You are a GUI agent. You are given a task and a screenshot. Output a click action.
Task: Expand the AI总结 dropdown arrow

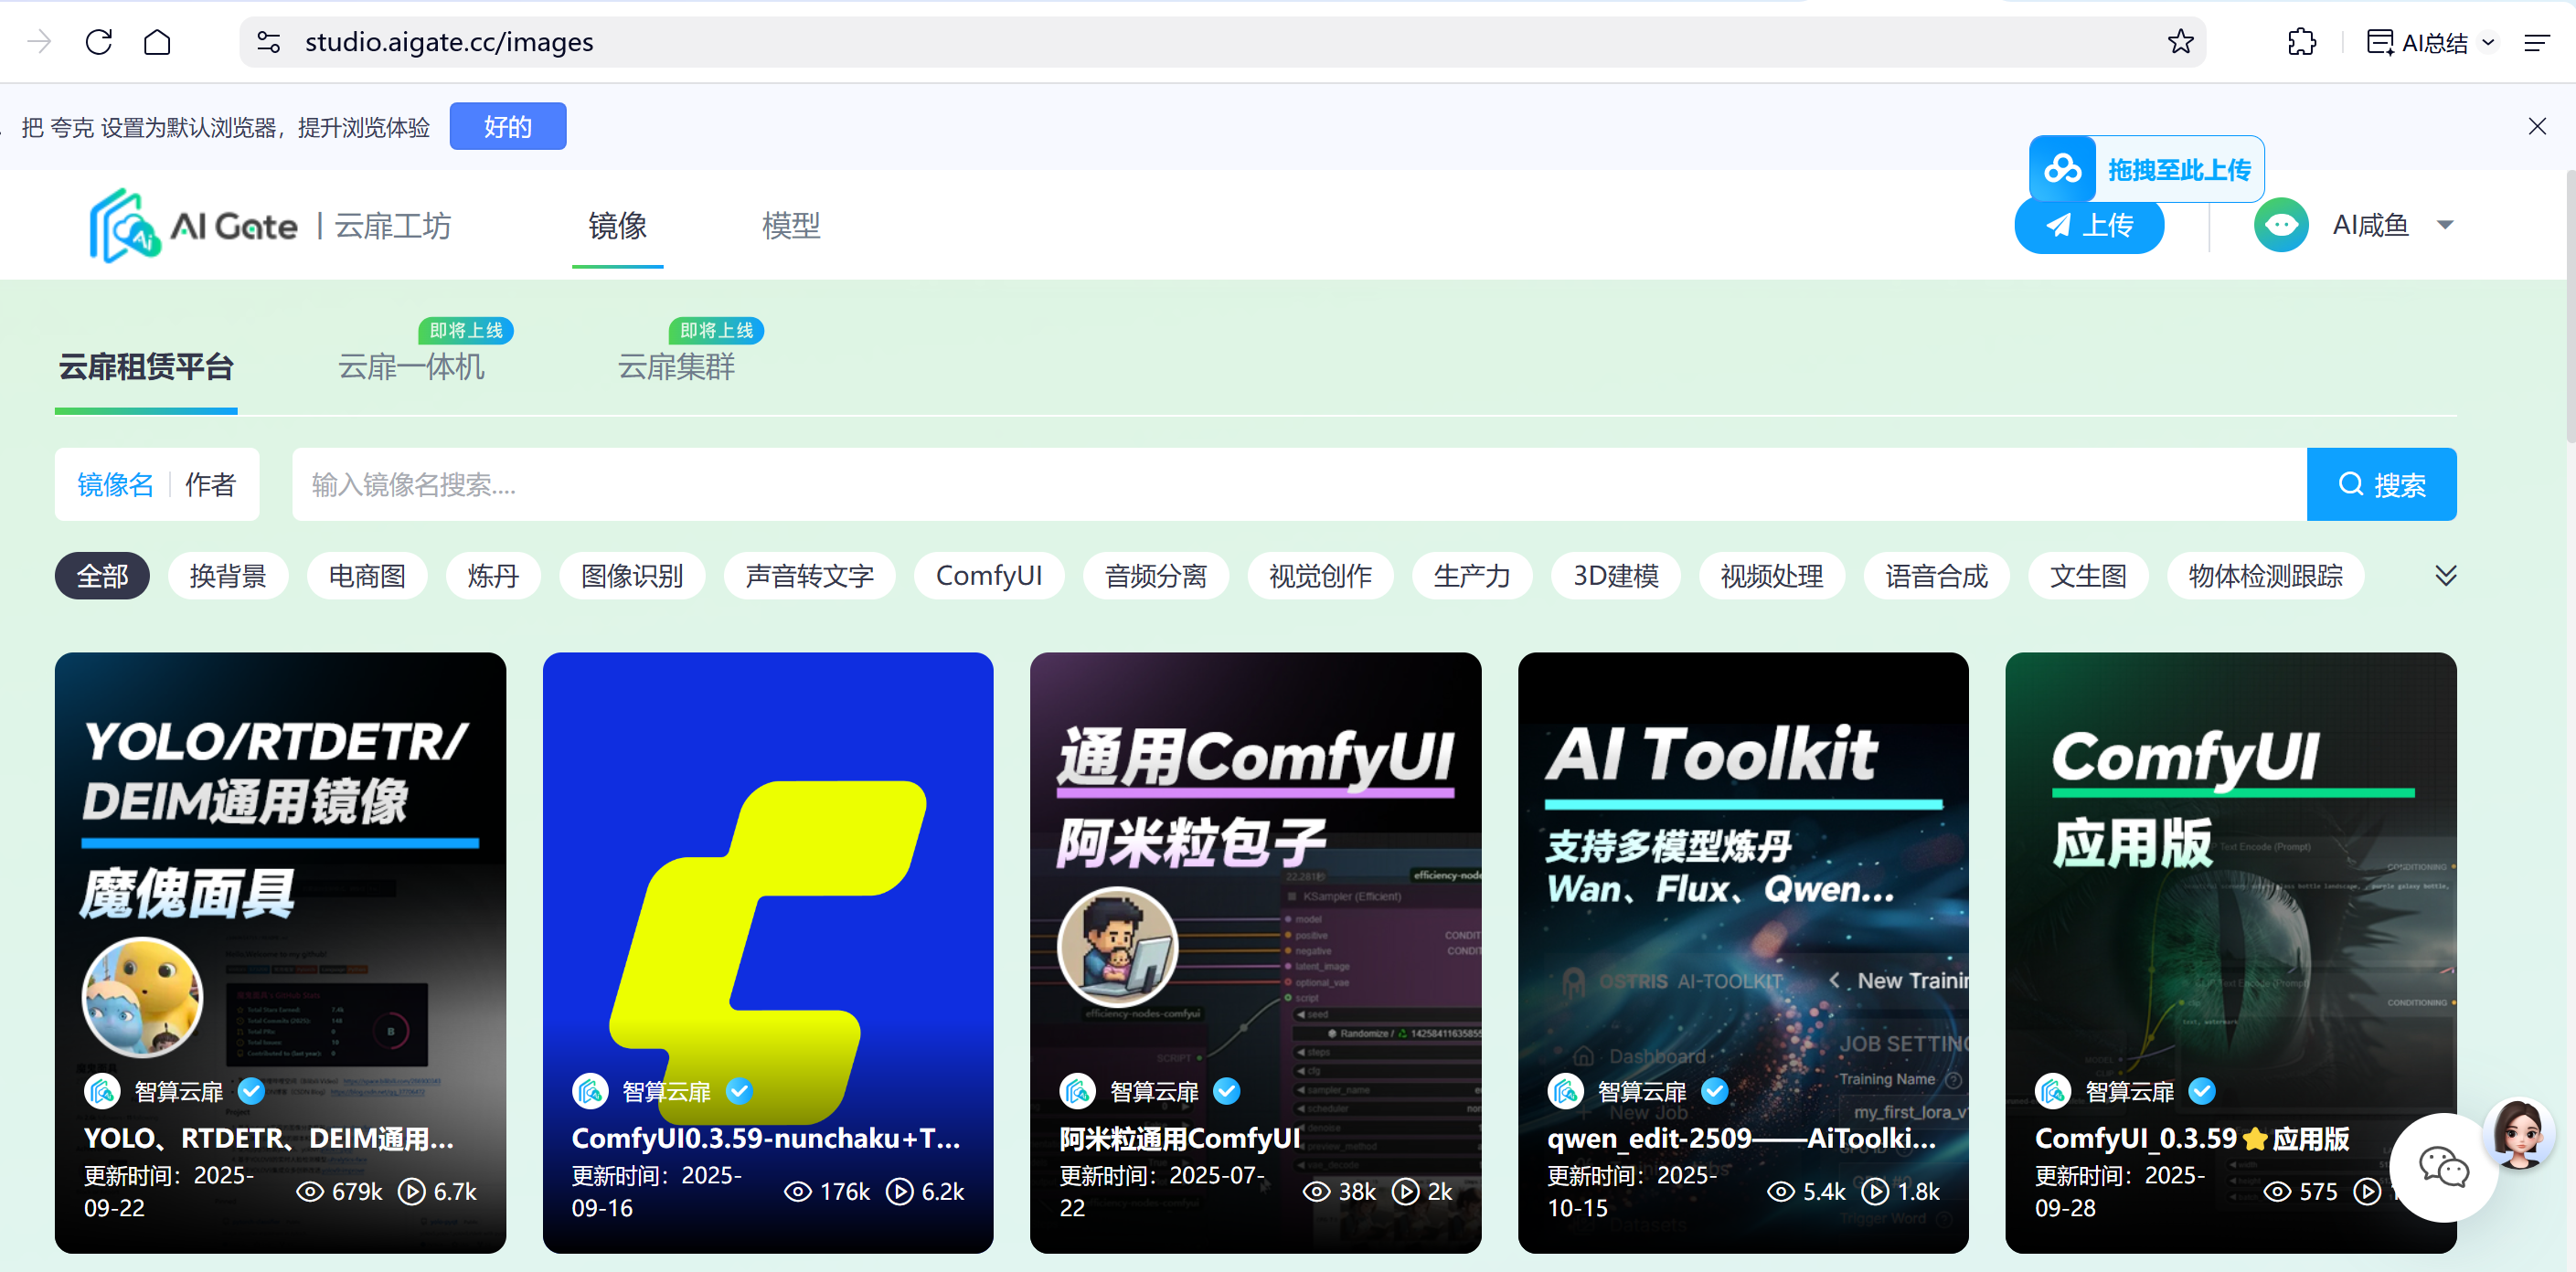coord(2489,43)
